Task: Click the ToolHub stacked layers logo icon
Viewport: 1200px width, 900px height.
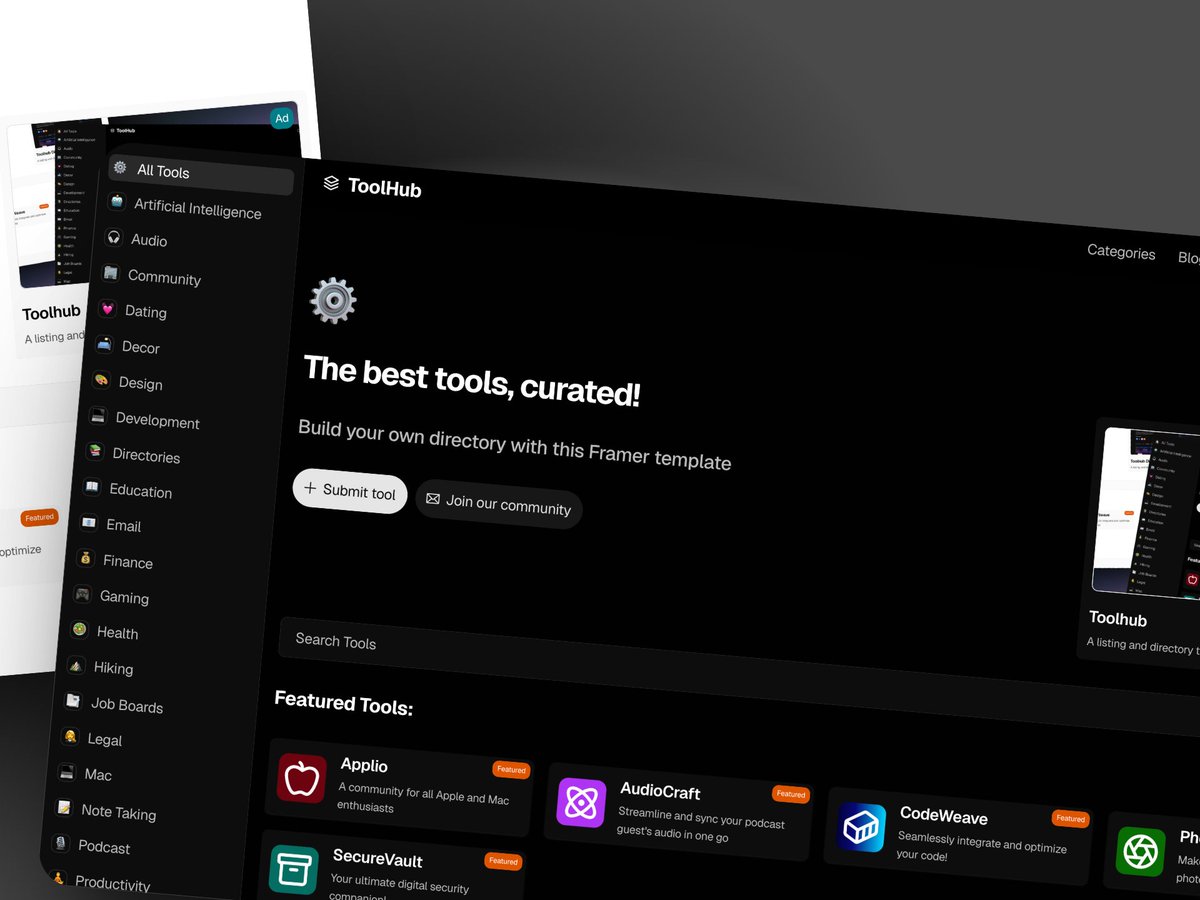Action: pos(332,183)
